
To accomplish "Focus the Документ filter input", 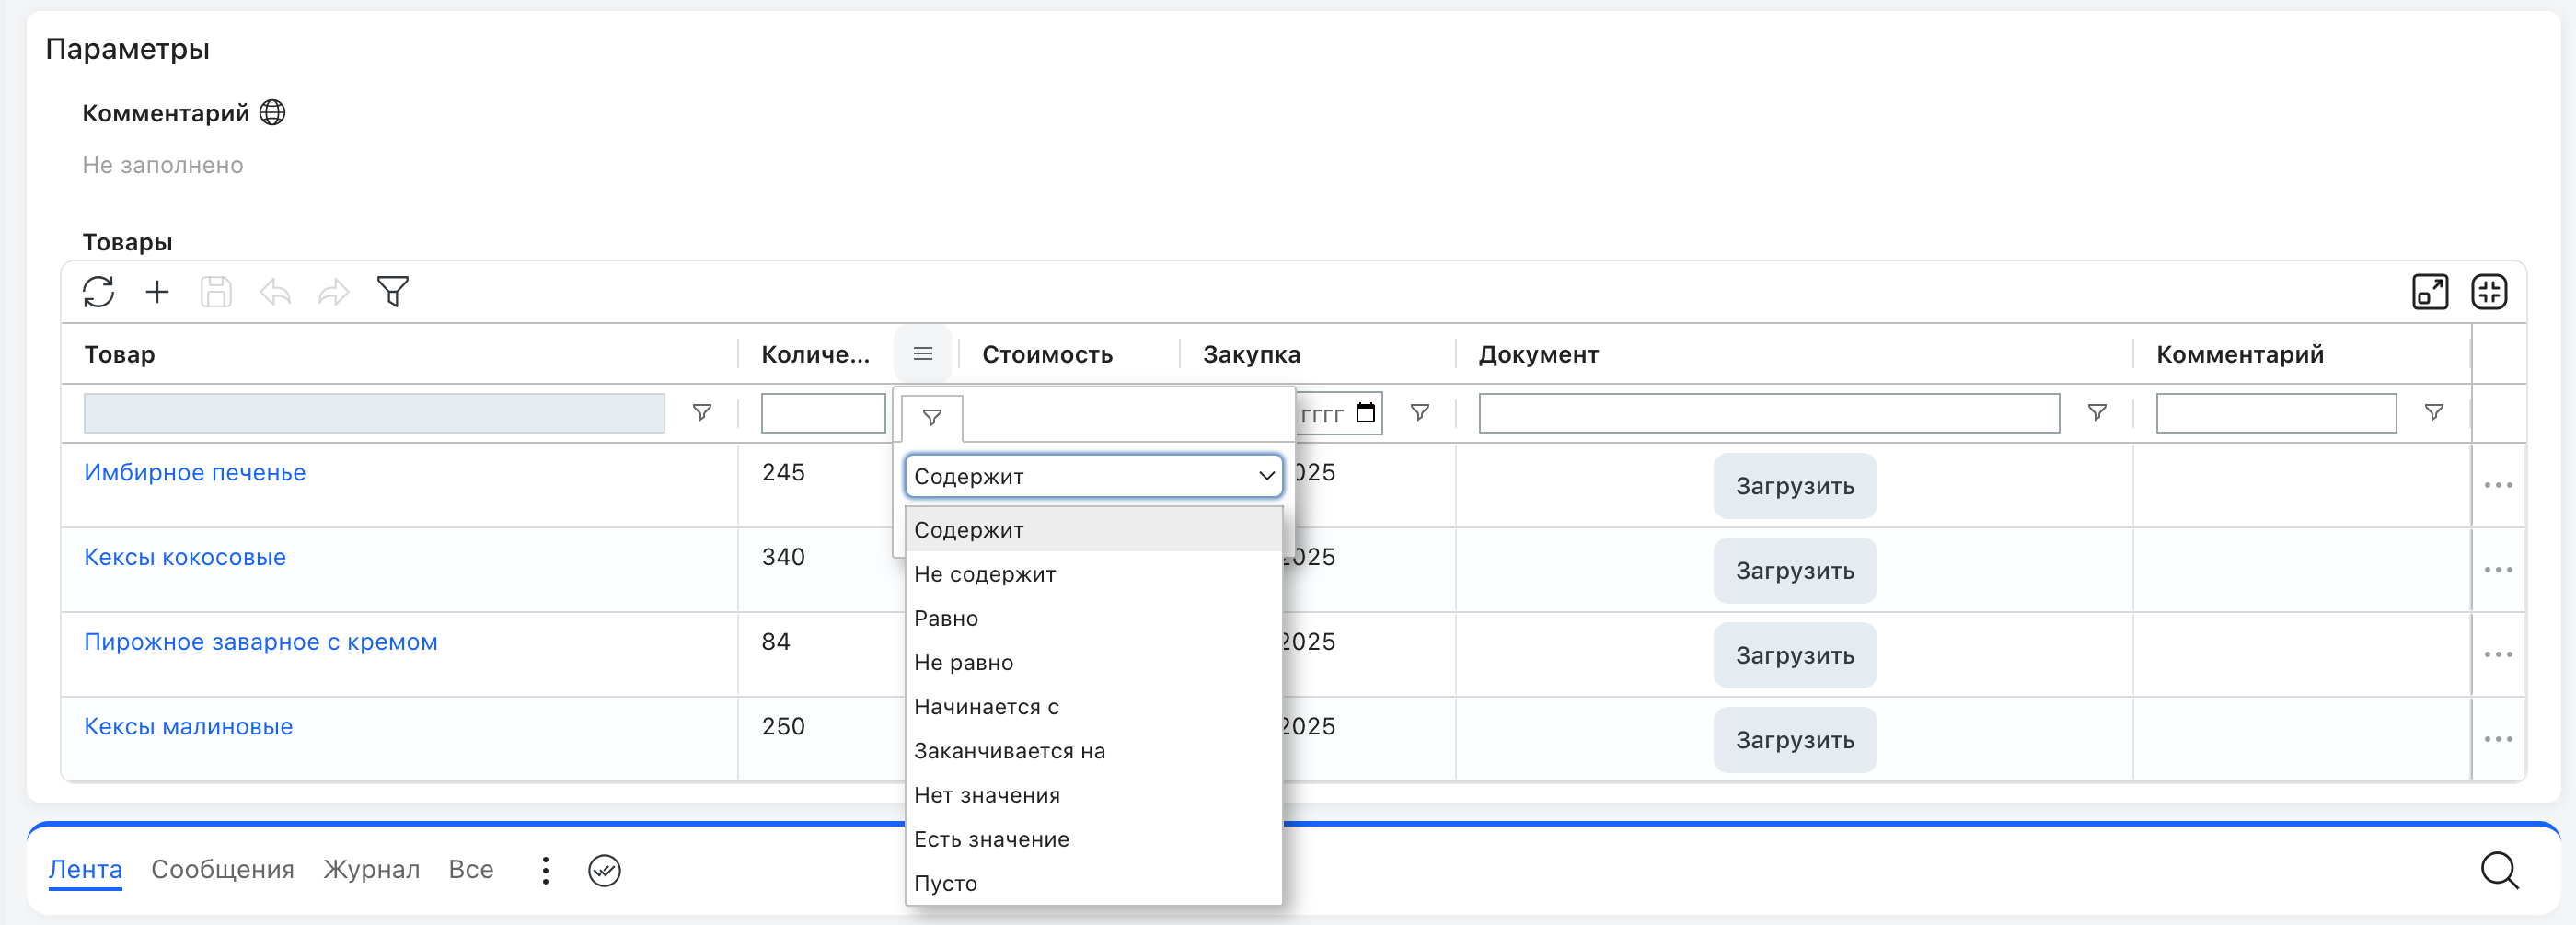I will [x=1769, y=413].
